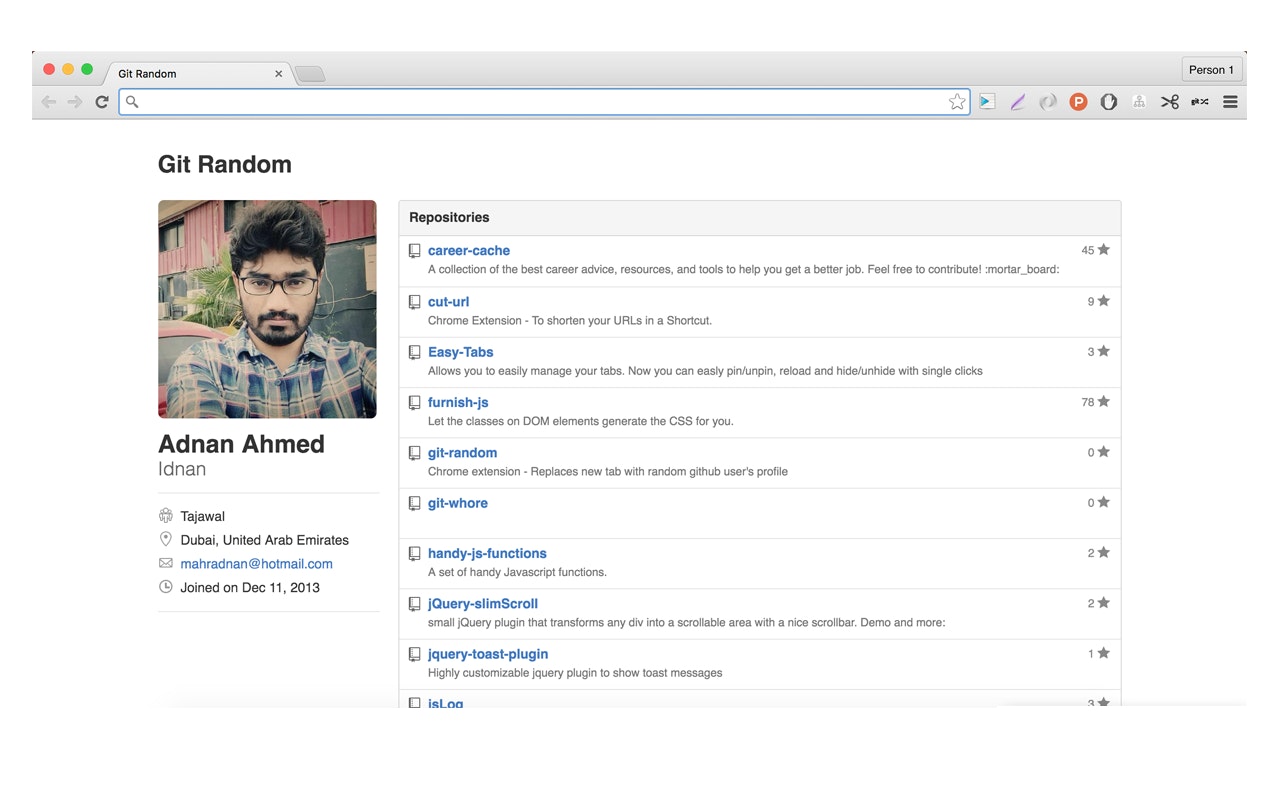Click the Person 1 profile chip
Screen dimensions: 1280x800
click(x=1211, y=69)
